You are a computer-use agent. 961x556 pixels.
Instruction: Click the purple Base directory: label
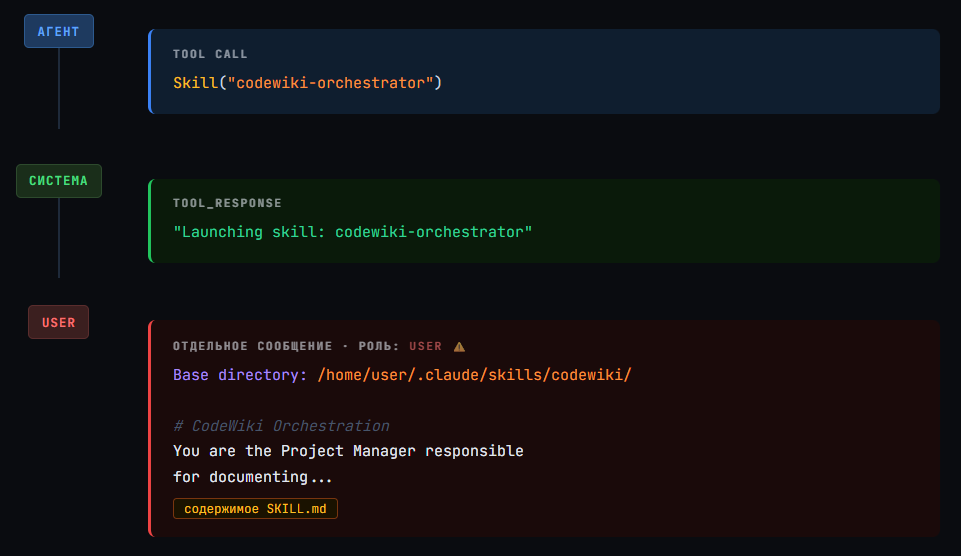coord(240,375)
